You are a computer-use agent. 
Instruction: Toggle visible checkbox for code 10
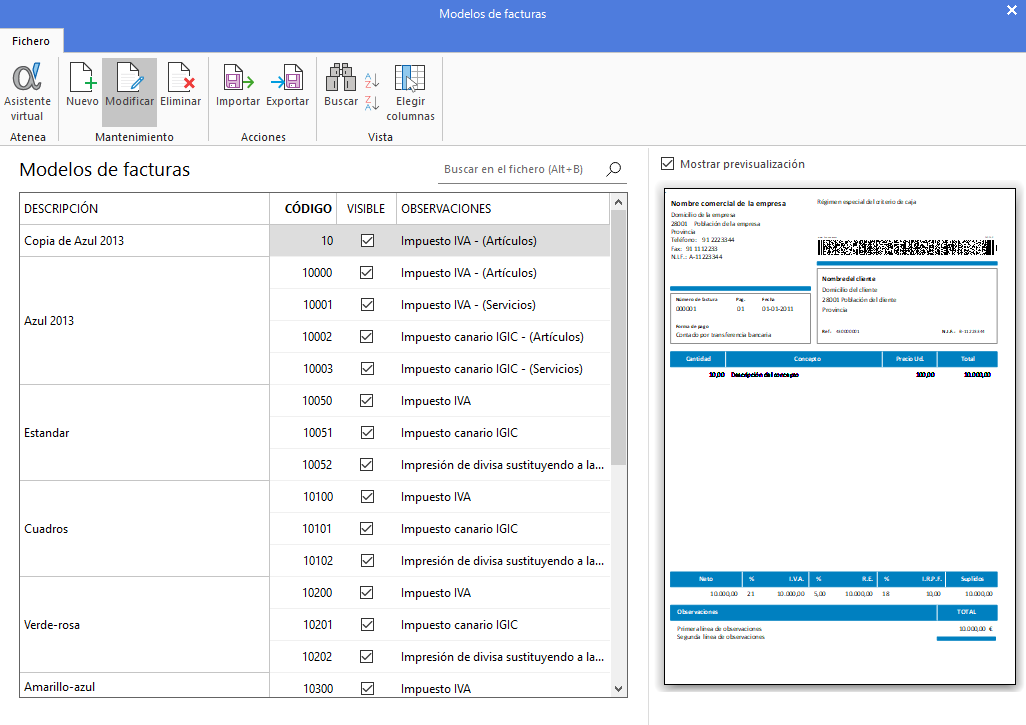pyautogui.click(x=368, y=241)
